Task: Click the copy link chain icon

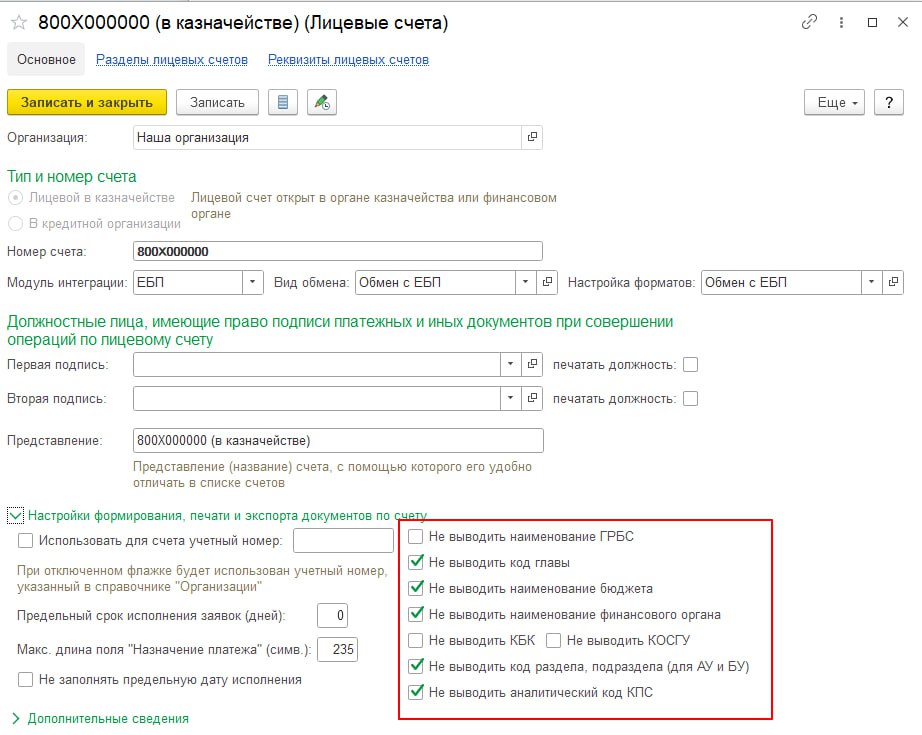Action: coord(809,23)
